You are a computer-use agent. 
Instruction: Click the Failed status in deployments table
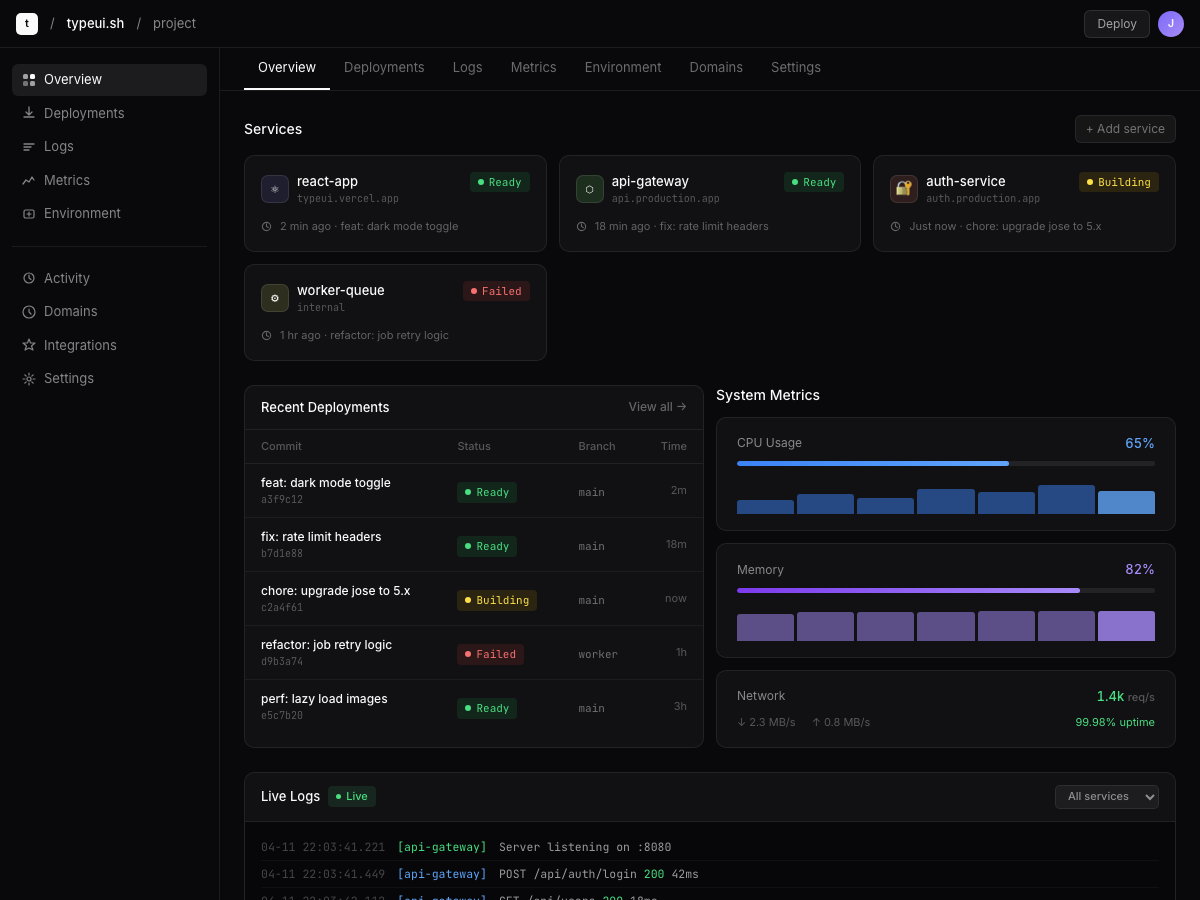click(x=490, y=654)
